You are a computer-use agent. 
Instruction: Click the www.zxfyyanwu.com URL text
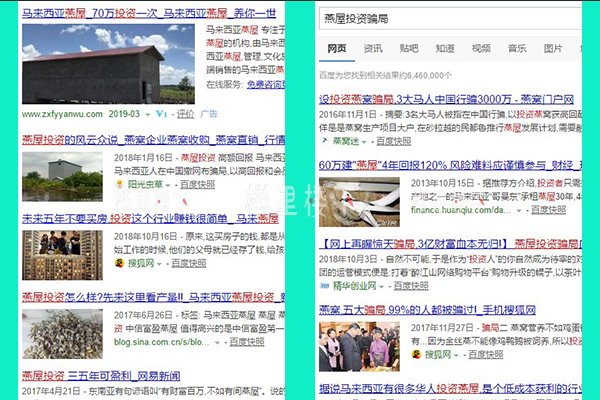(62, 114)
